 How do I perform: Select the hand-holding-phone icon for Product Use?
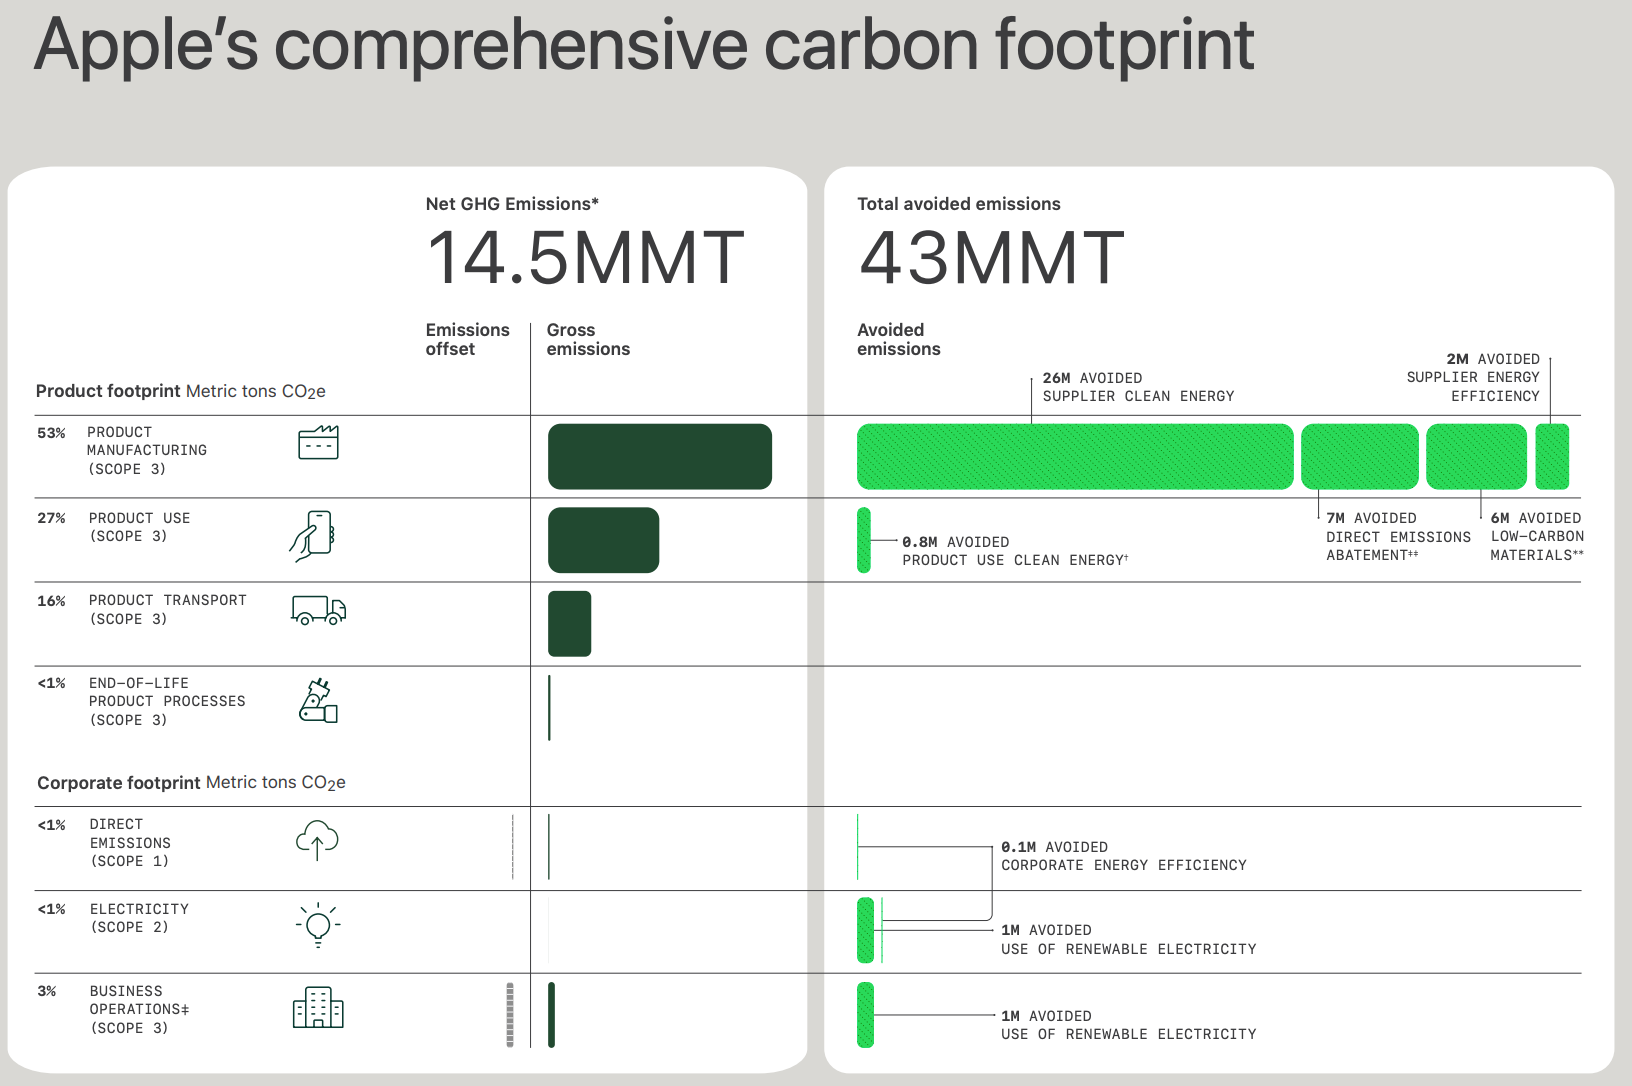pos(311,536)
